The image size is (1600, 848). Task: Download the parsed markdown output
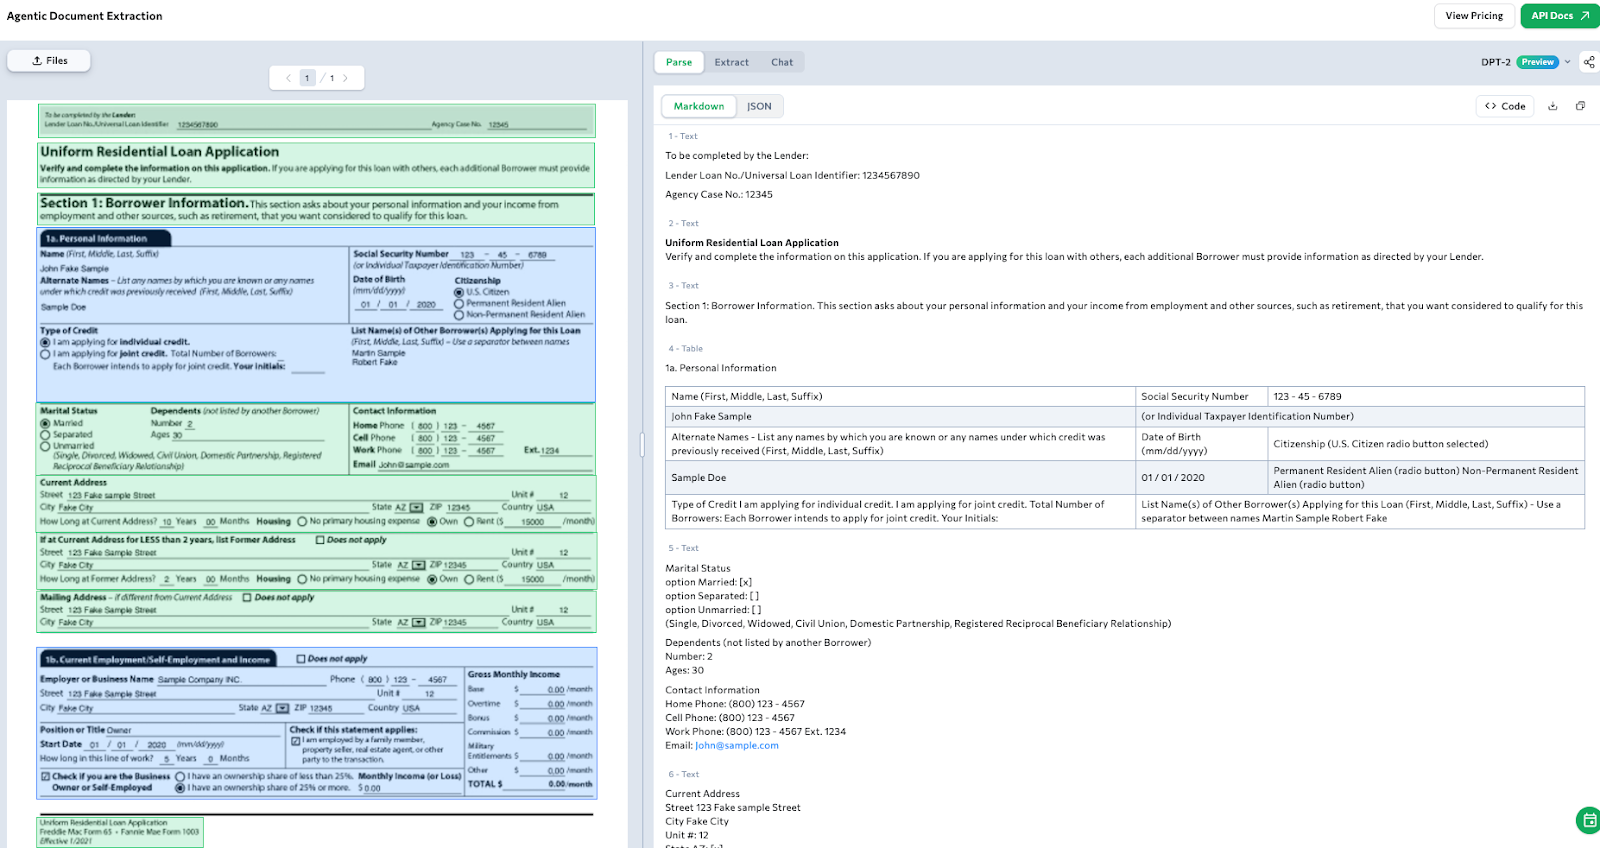1553,106
